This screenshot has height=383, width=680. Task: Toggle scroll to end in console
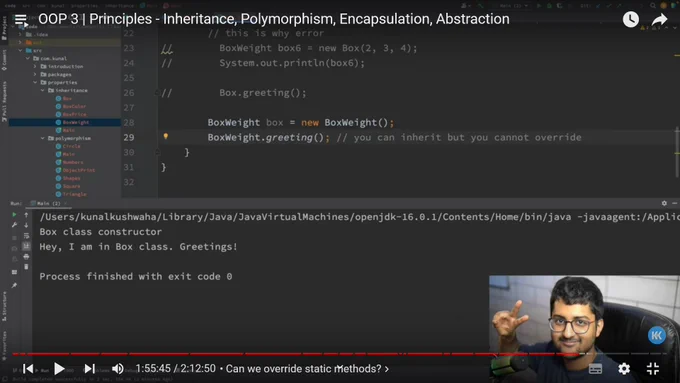26,246
